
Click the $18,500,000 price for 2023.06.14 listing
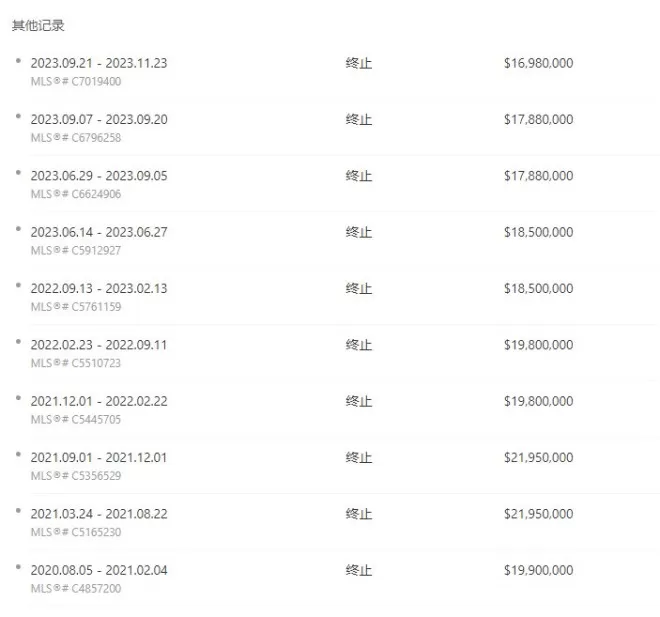pos(539,232)
